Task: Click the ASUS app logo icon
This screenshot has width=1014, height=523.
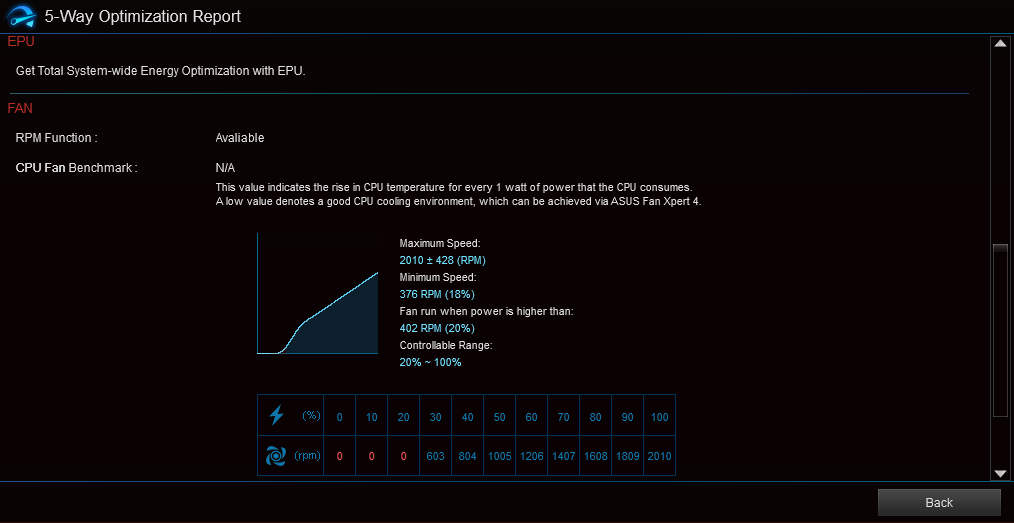Action: (x=21, y=16)
